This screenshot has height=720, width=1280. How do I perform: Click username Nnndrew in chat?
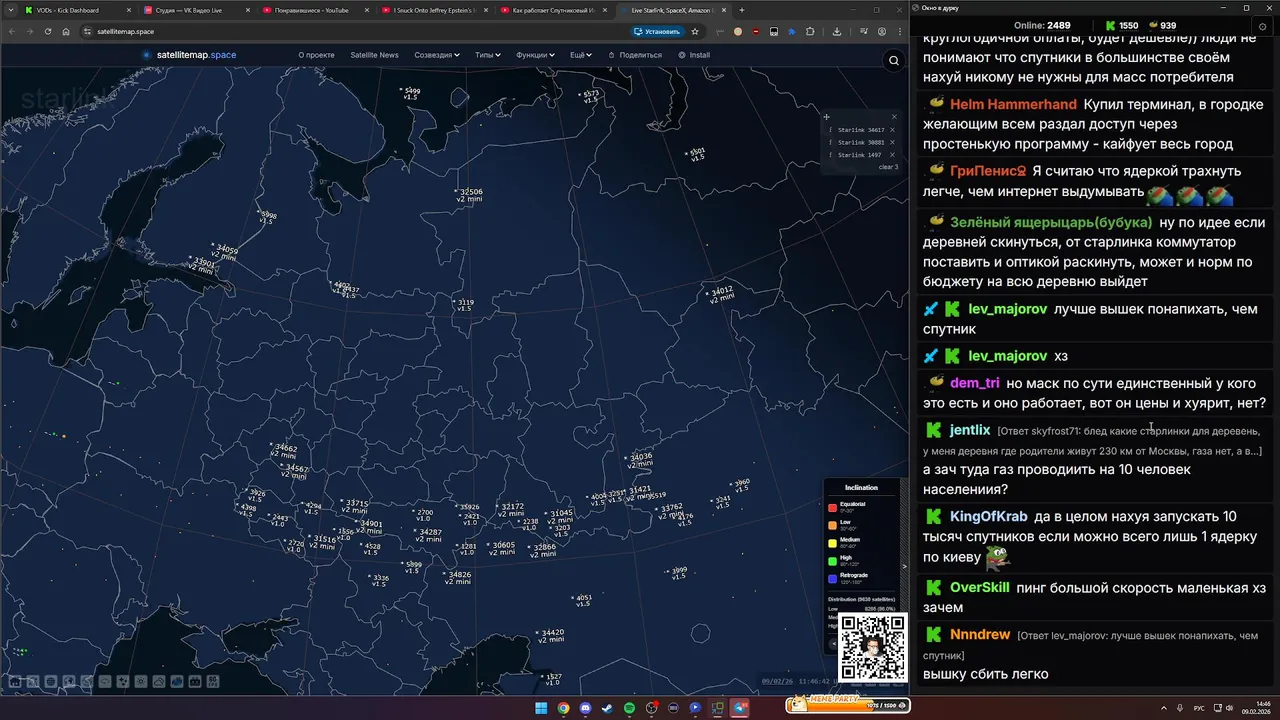979,634
